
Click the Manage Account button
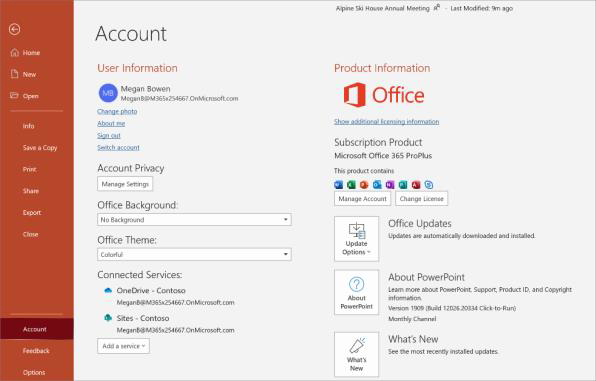pos(362,199)
